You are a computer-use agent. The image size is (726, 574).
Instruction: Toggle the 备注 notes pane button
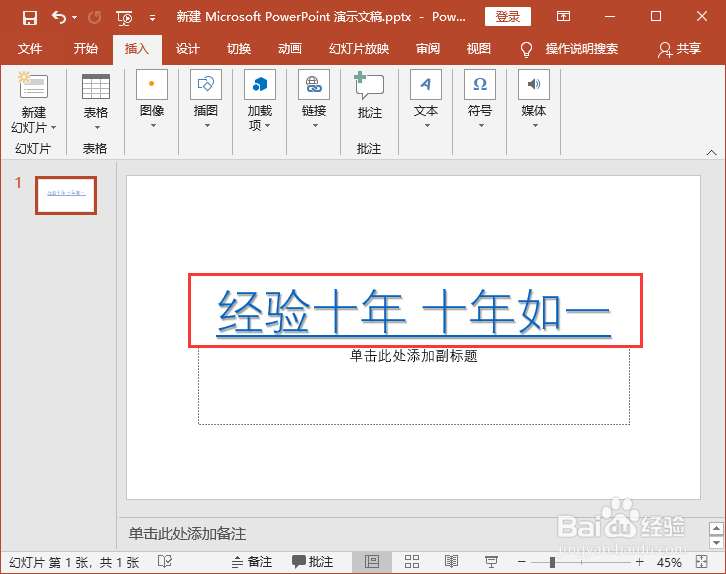pyautogui.click(x=252, y=562)
